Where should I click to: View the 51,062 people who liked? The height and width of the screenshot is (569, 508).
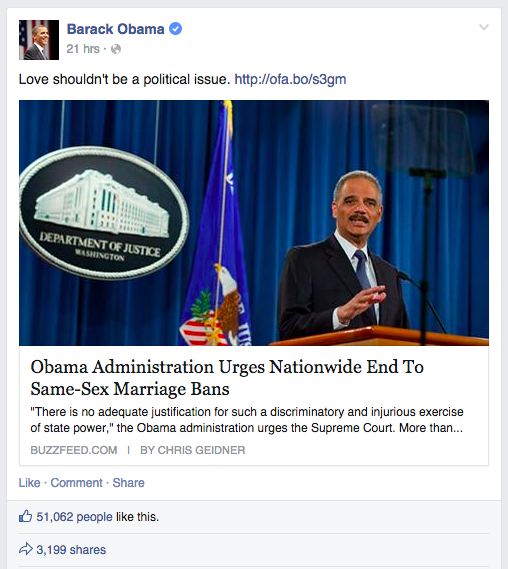pos(74,517)
